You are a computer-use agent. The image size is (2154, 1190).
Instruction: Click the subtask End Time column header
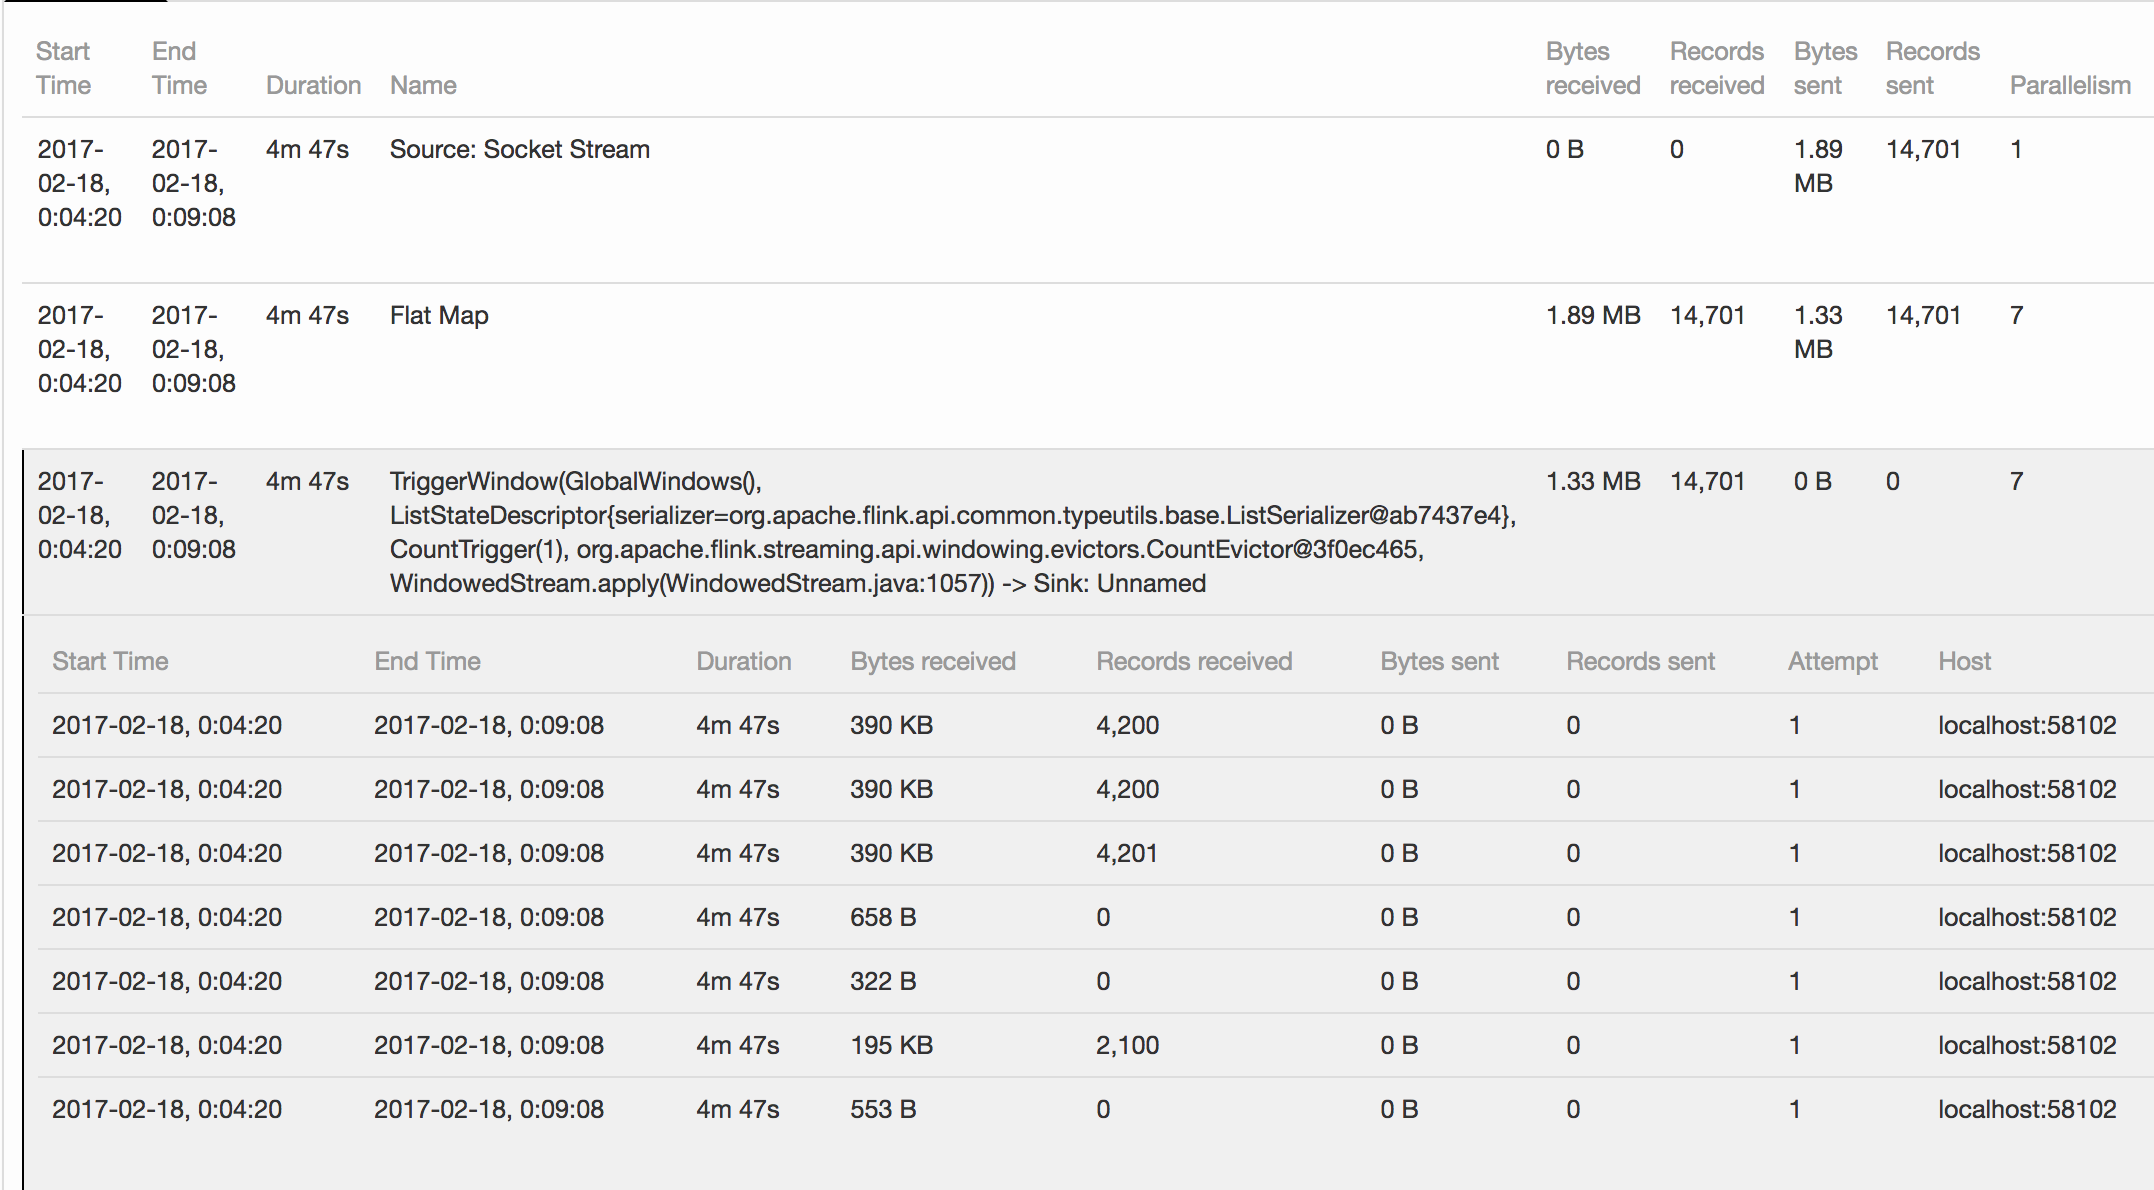click(427, 661)
